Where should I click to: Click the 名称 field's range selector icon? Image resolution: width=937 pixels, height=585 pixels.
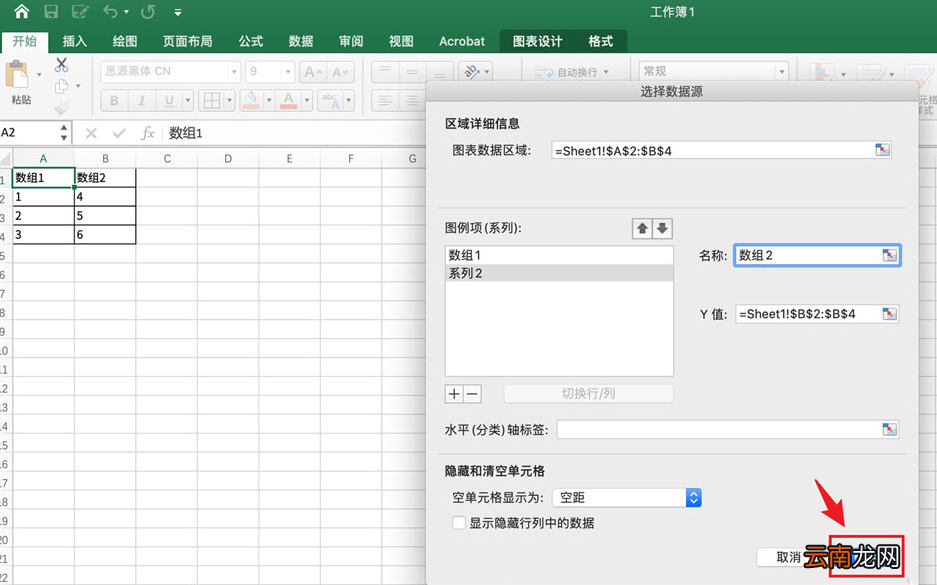click(890, 255)
